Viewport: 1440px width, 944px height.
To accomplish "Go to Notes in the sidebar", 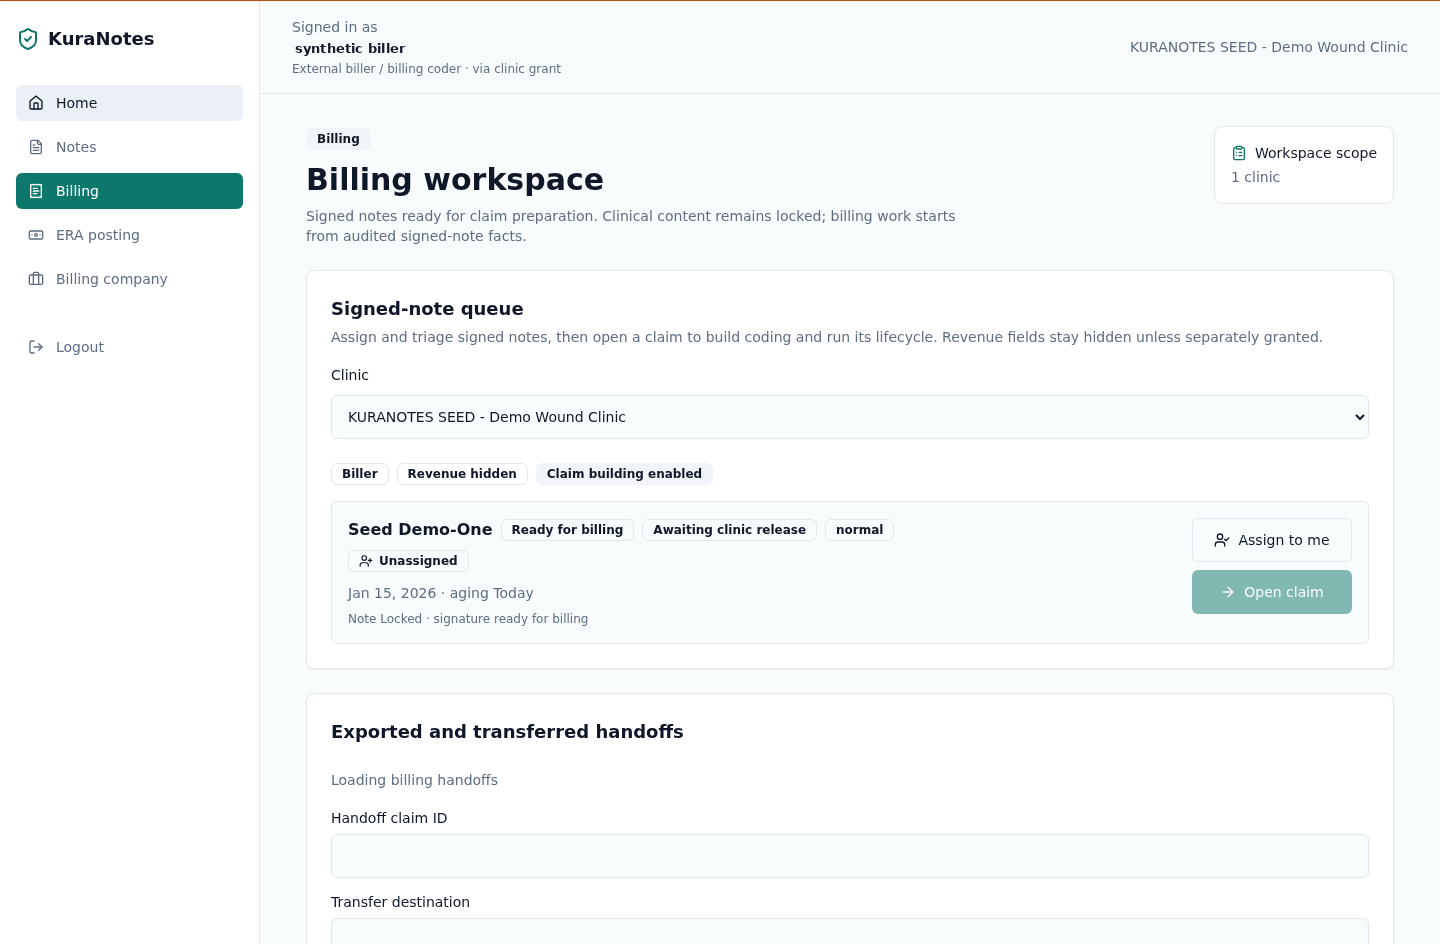I will click(x=129, y=147).
